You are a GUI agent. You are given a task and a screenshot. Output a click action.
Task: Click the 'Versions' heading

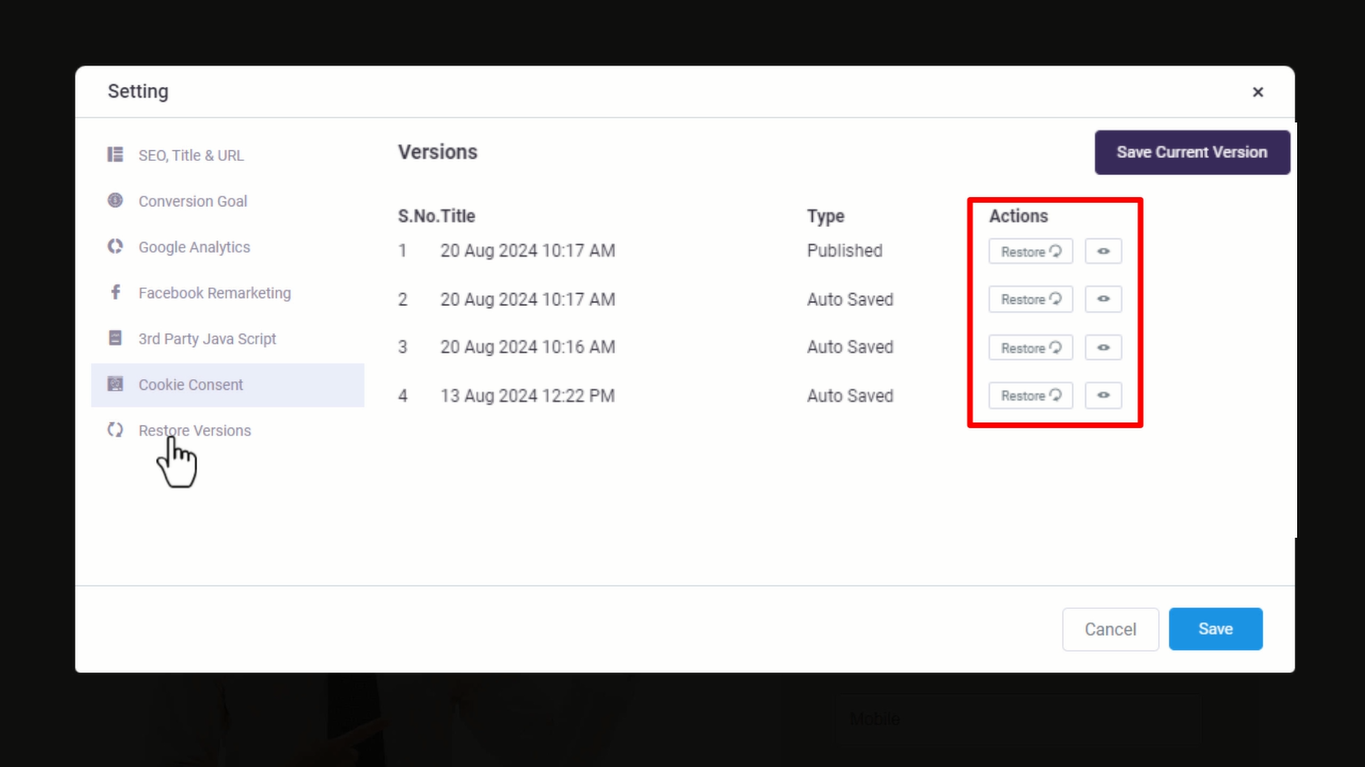coord(438,152)
